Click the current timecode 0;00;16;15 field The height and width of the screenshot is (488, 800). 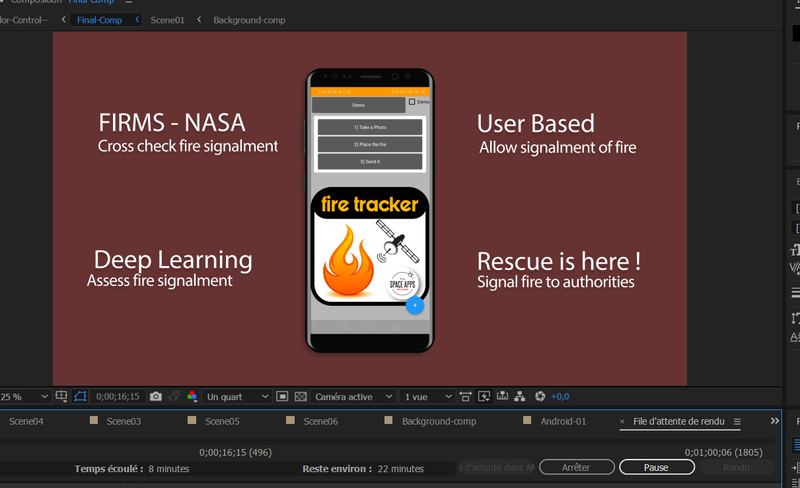point(117,397)
